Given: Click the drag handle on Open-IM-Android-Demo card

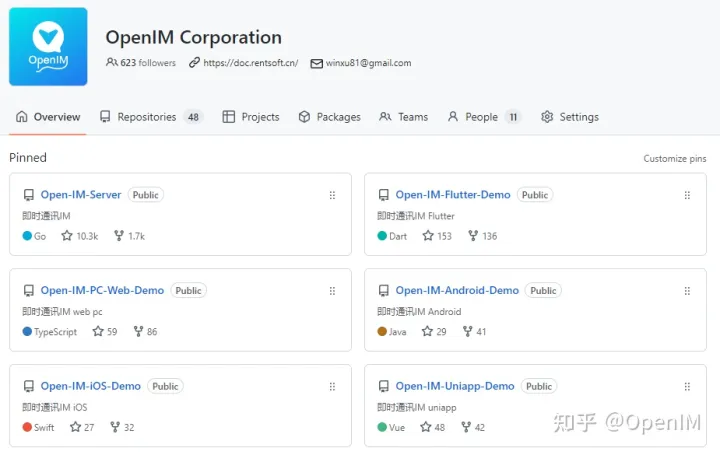Looking at the screenshot, I should tap(687, 291).
